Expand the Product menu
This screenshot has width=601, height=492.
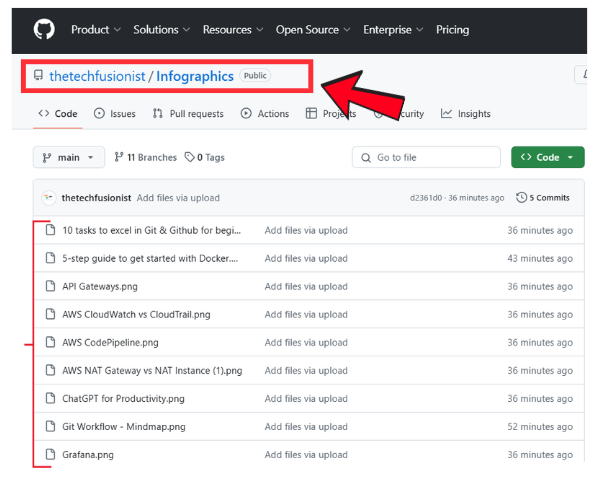[96, 30]
